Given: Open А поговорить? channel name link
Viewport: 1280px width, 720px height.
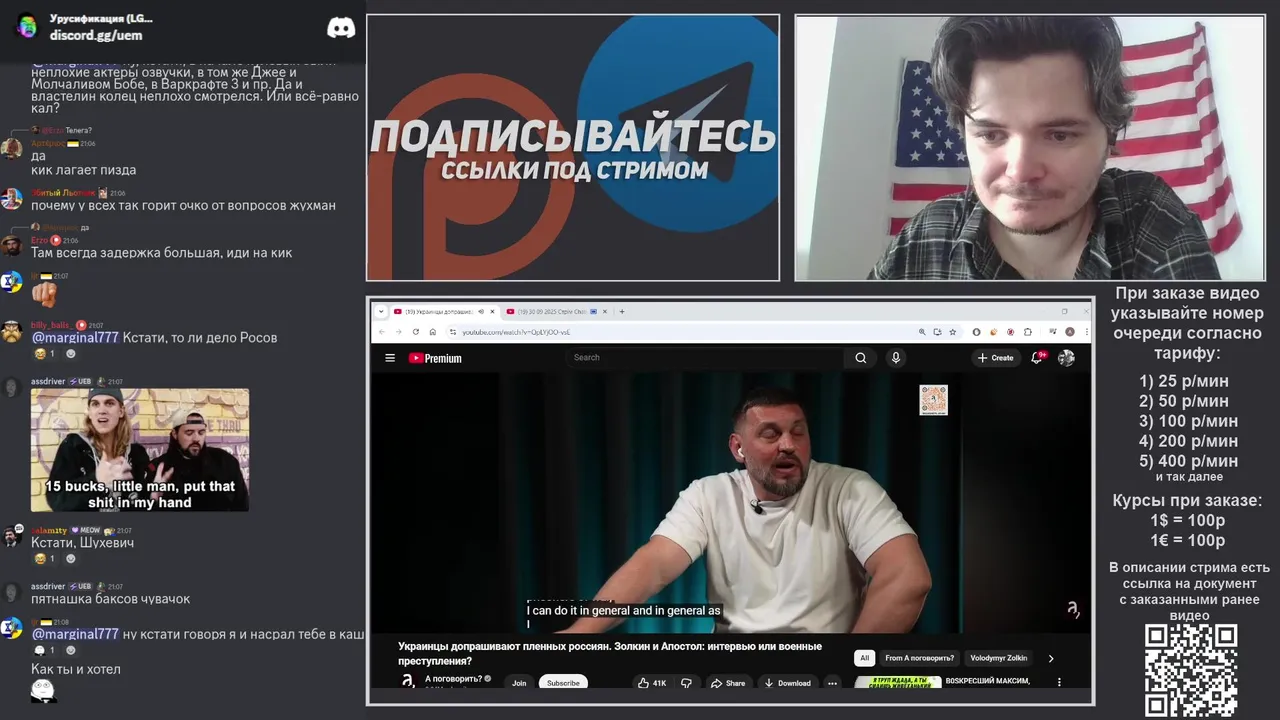Looking at the screenshot, I should click(453, 678).
